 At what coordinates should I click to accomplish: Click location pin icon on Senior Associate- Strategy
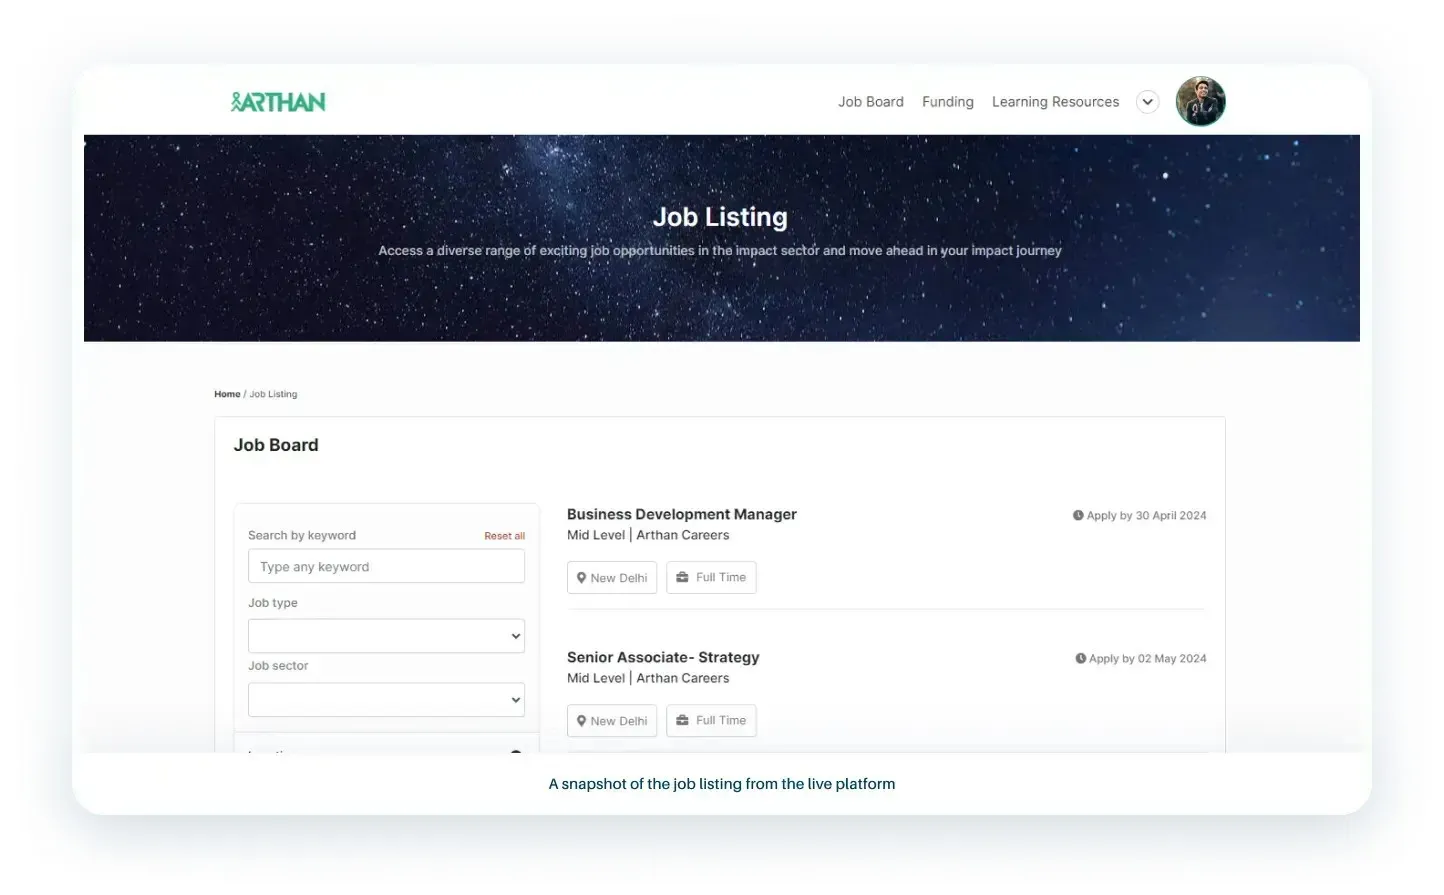coord(581,721)
